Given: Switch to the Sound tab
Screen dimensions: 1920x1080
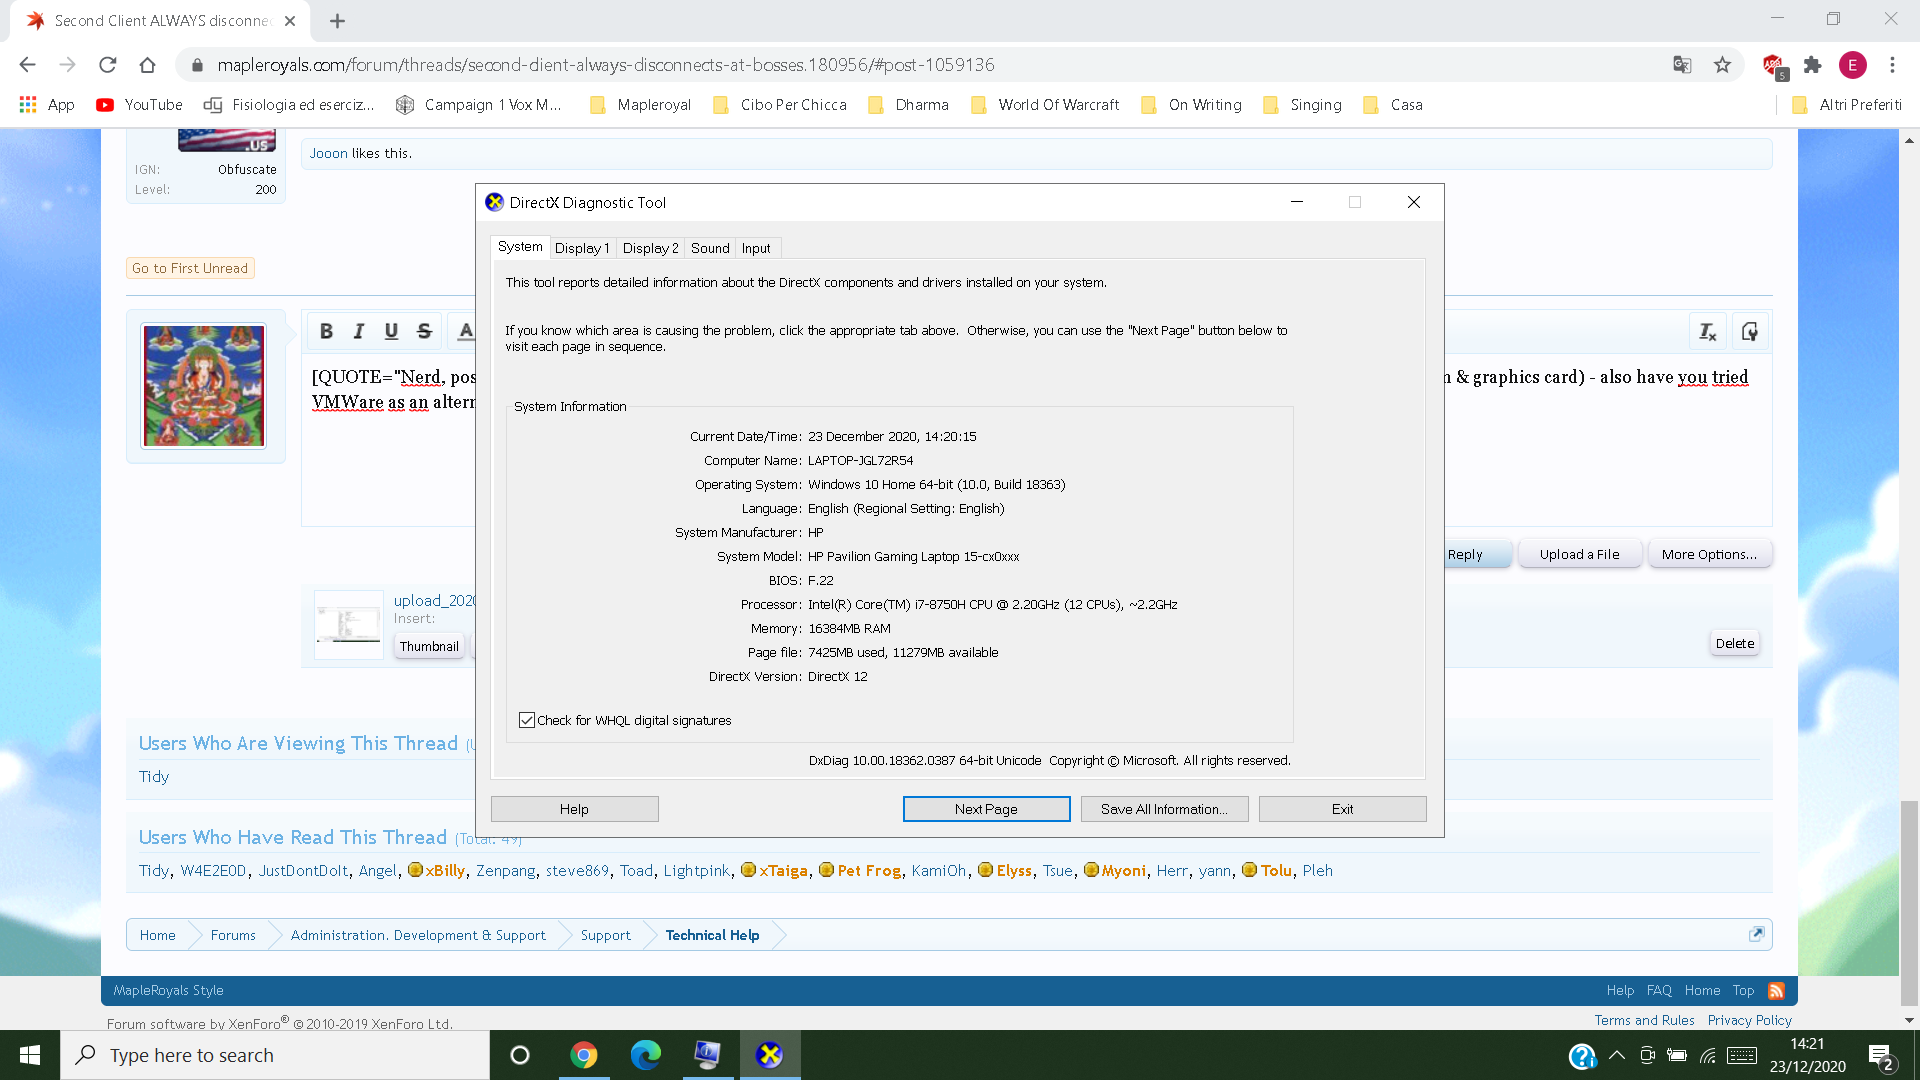Looking at the screenshot, I should click(x=710, y=248).
